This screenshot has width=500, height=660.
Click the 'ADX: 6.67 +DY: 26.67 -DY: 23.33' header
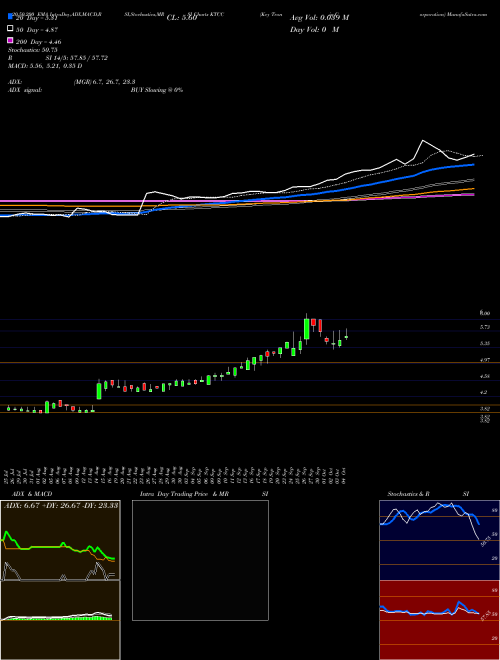coord(61,505)
